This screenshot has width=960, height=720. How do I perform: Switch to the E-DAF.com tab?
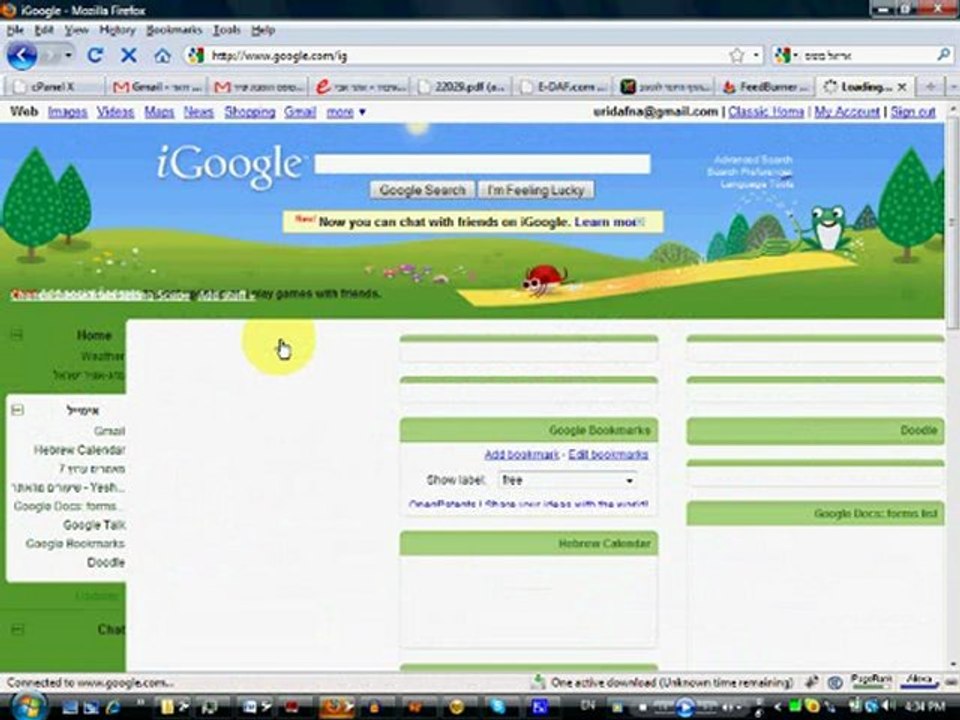tap(563, 87)
